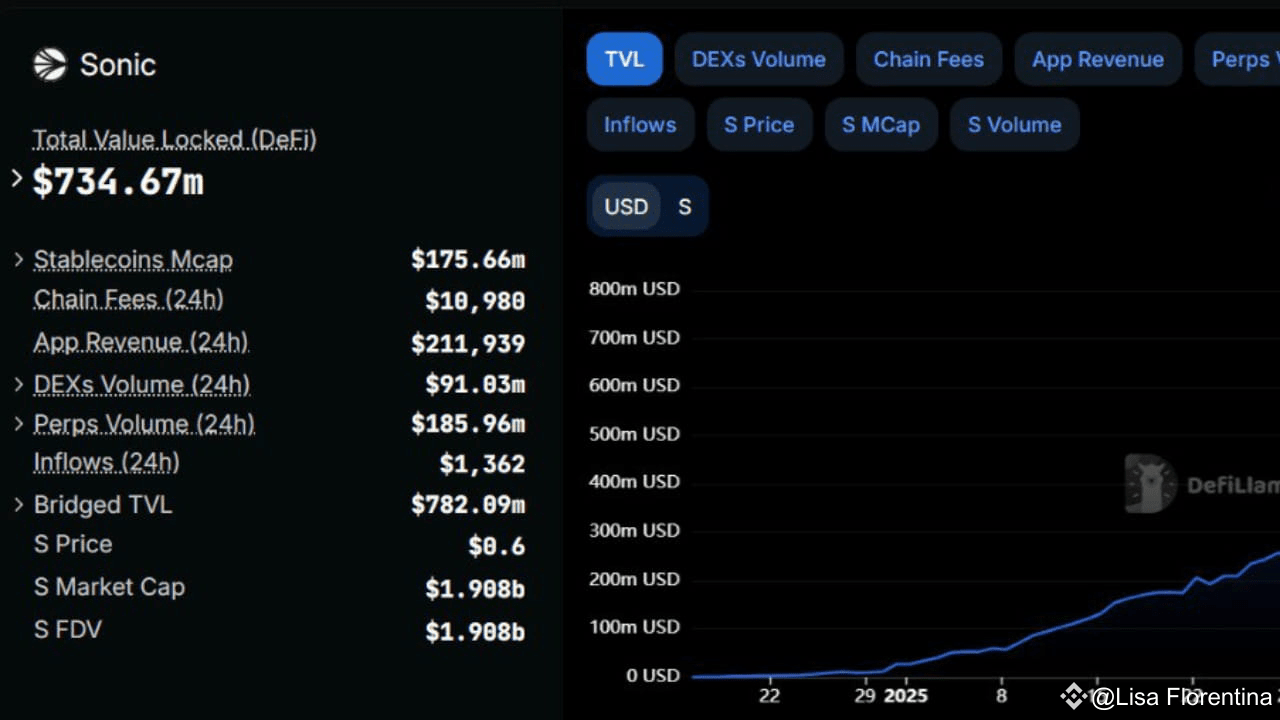Show the S Volume chart
Screen dimensions: 1280x720
pyautogui.click(x=1014, y=124)
